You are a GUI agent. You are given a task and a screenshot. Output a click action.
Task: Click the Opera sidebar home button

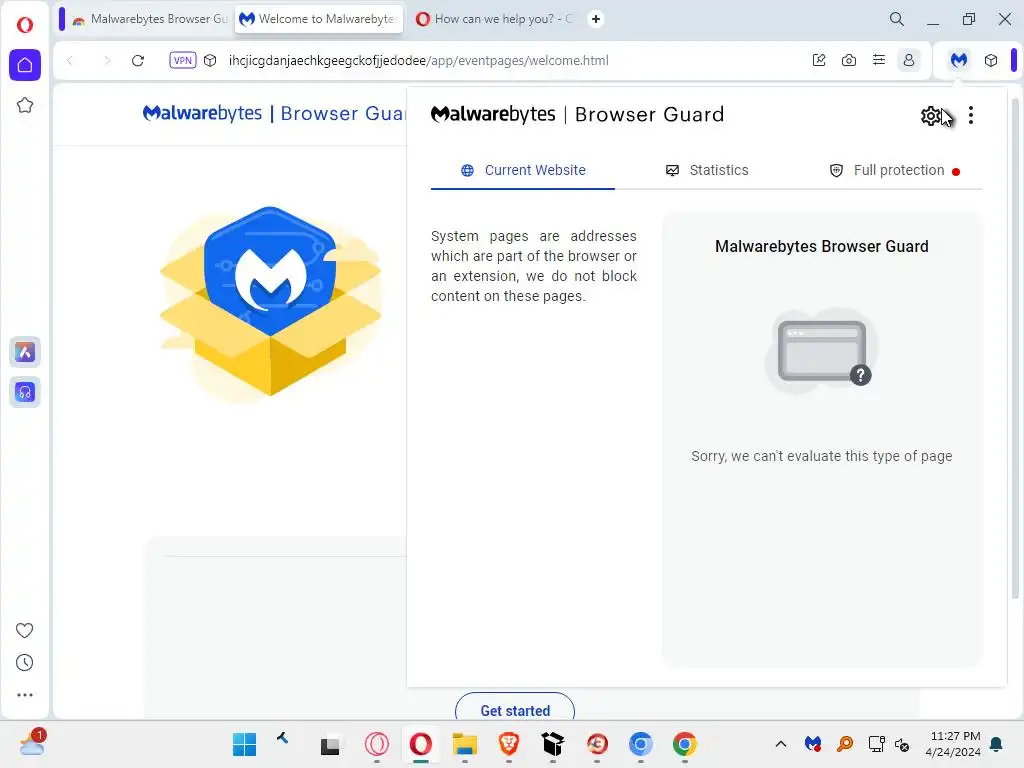(25, 65)
